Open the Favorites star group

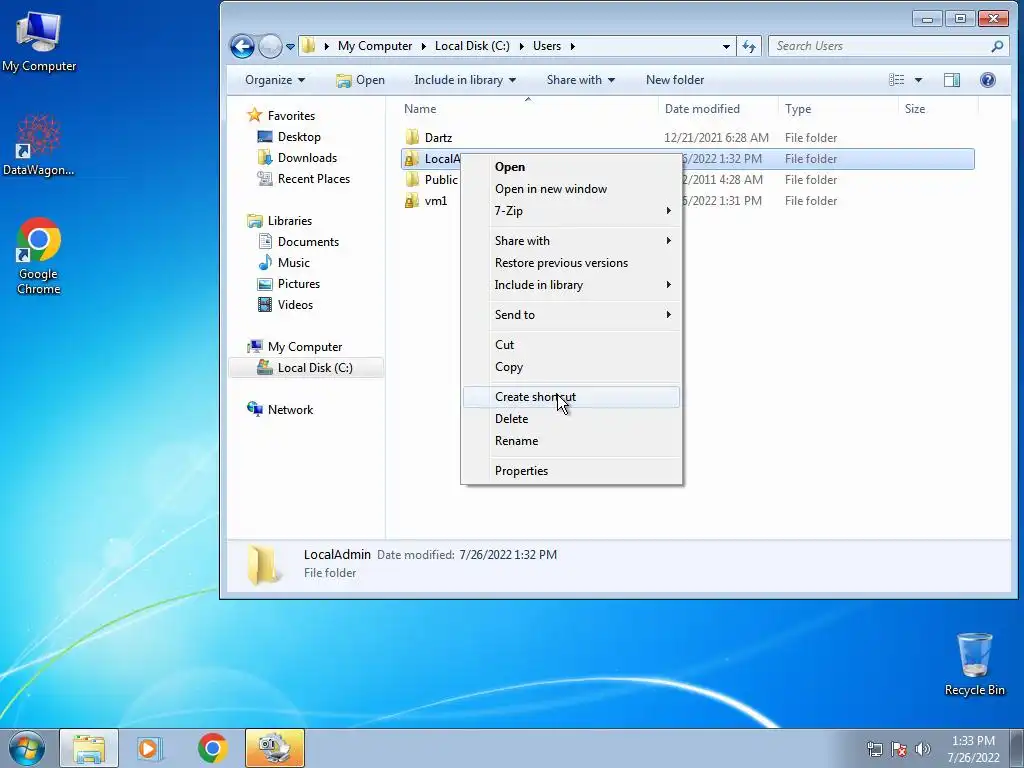pos(281,116)
